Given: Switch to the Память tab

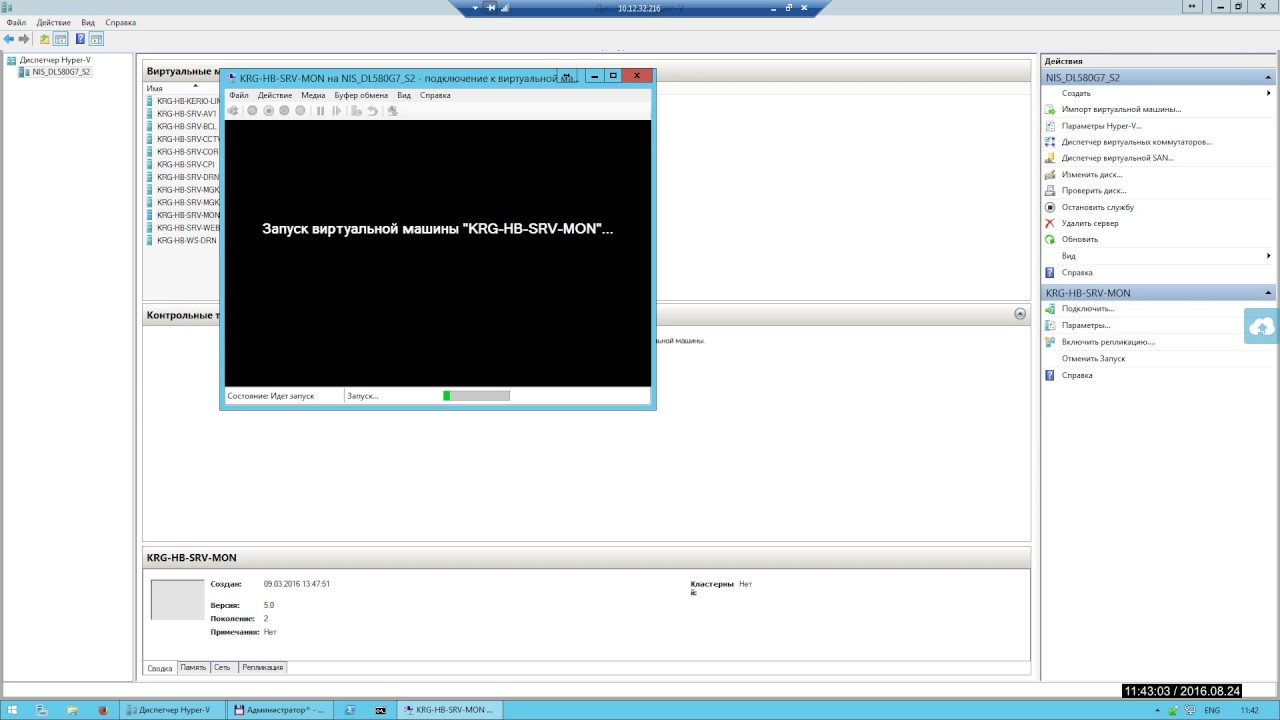Looking at the screenshot, I should (x=193, y=667).
